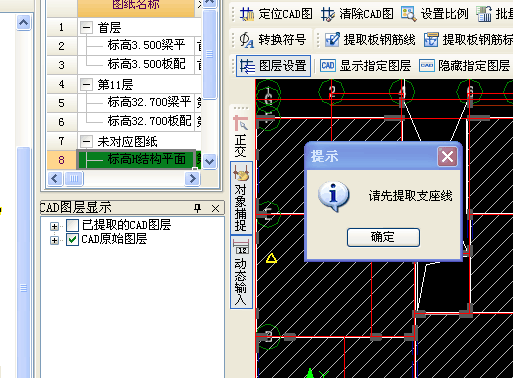This screenshot has width=513, height=378.
Task: Click the 清除CAD图 toolbar icon
Action: click(x=328, y=14)
